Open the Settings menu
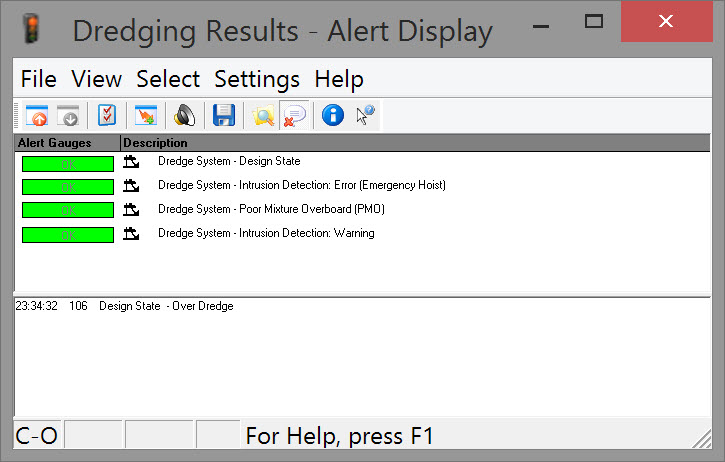This screenshot has width=725, height=462. tap(257, 79)
